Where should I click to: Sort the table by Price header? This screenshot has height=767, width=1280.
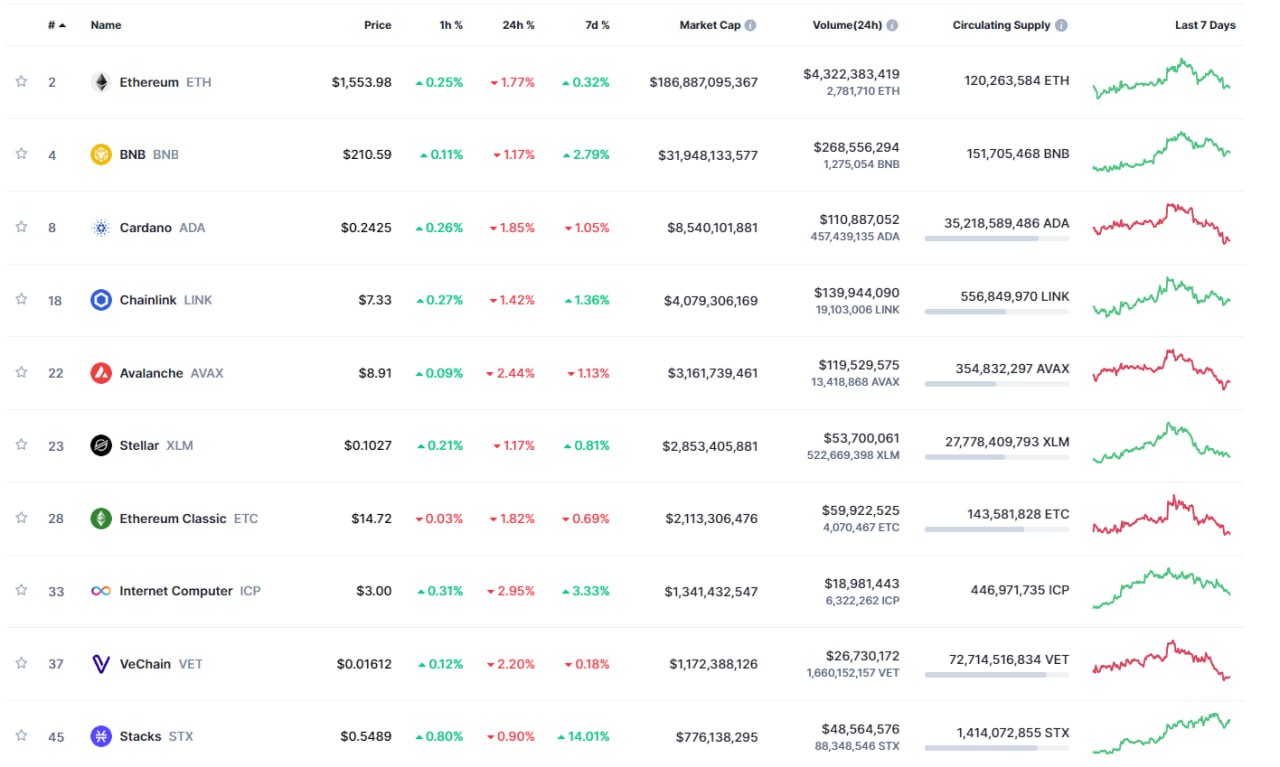click(377, 25)
